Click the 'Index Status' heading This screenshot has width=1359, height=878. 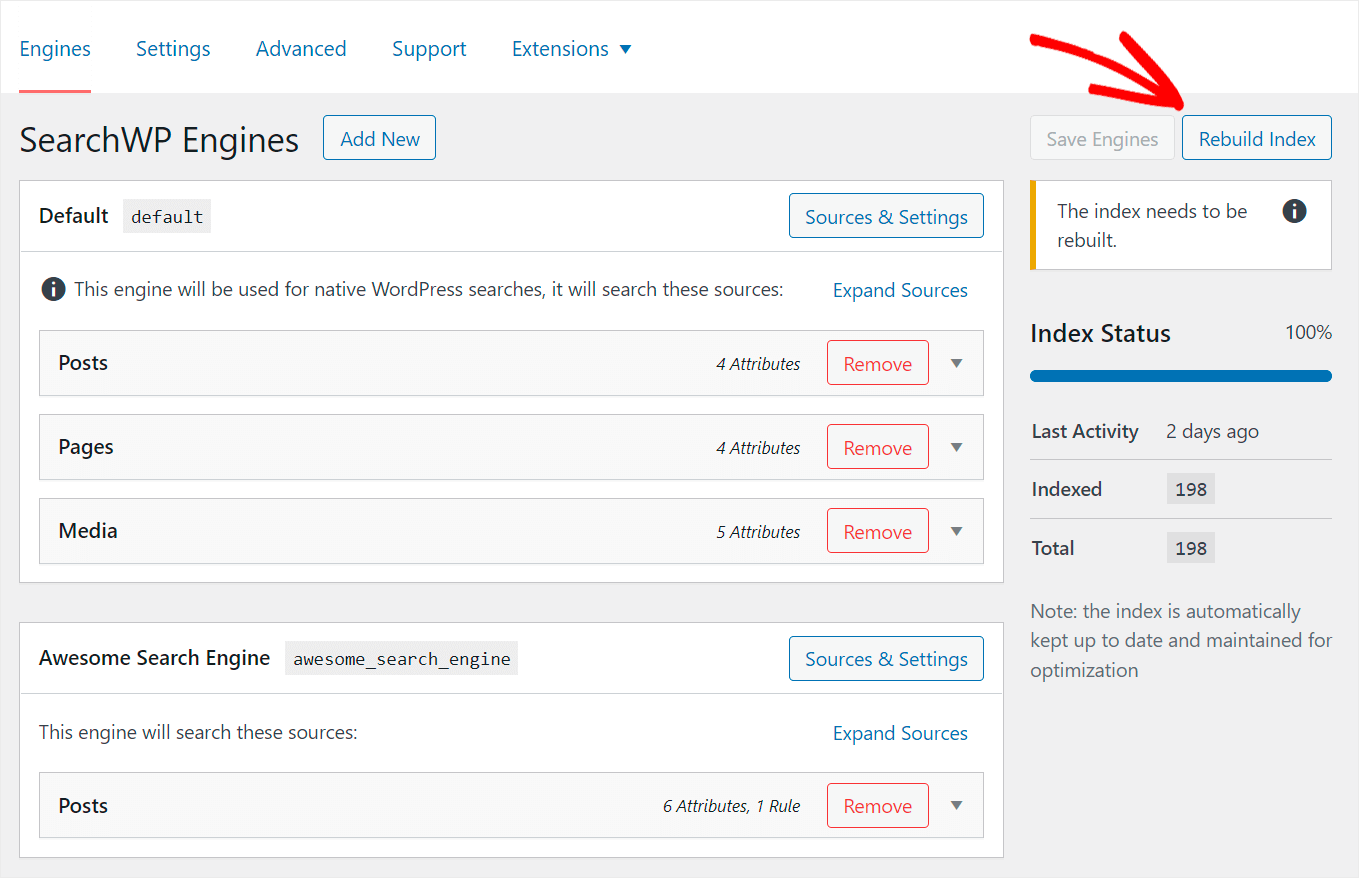(x=1100, y=333)
